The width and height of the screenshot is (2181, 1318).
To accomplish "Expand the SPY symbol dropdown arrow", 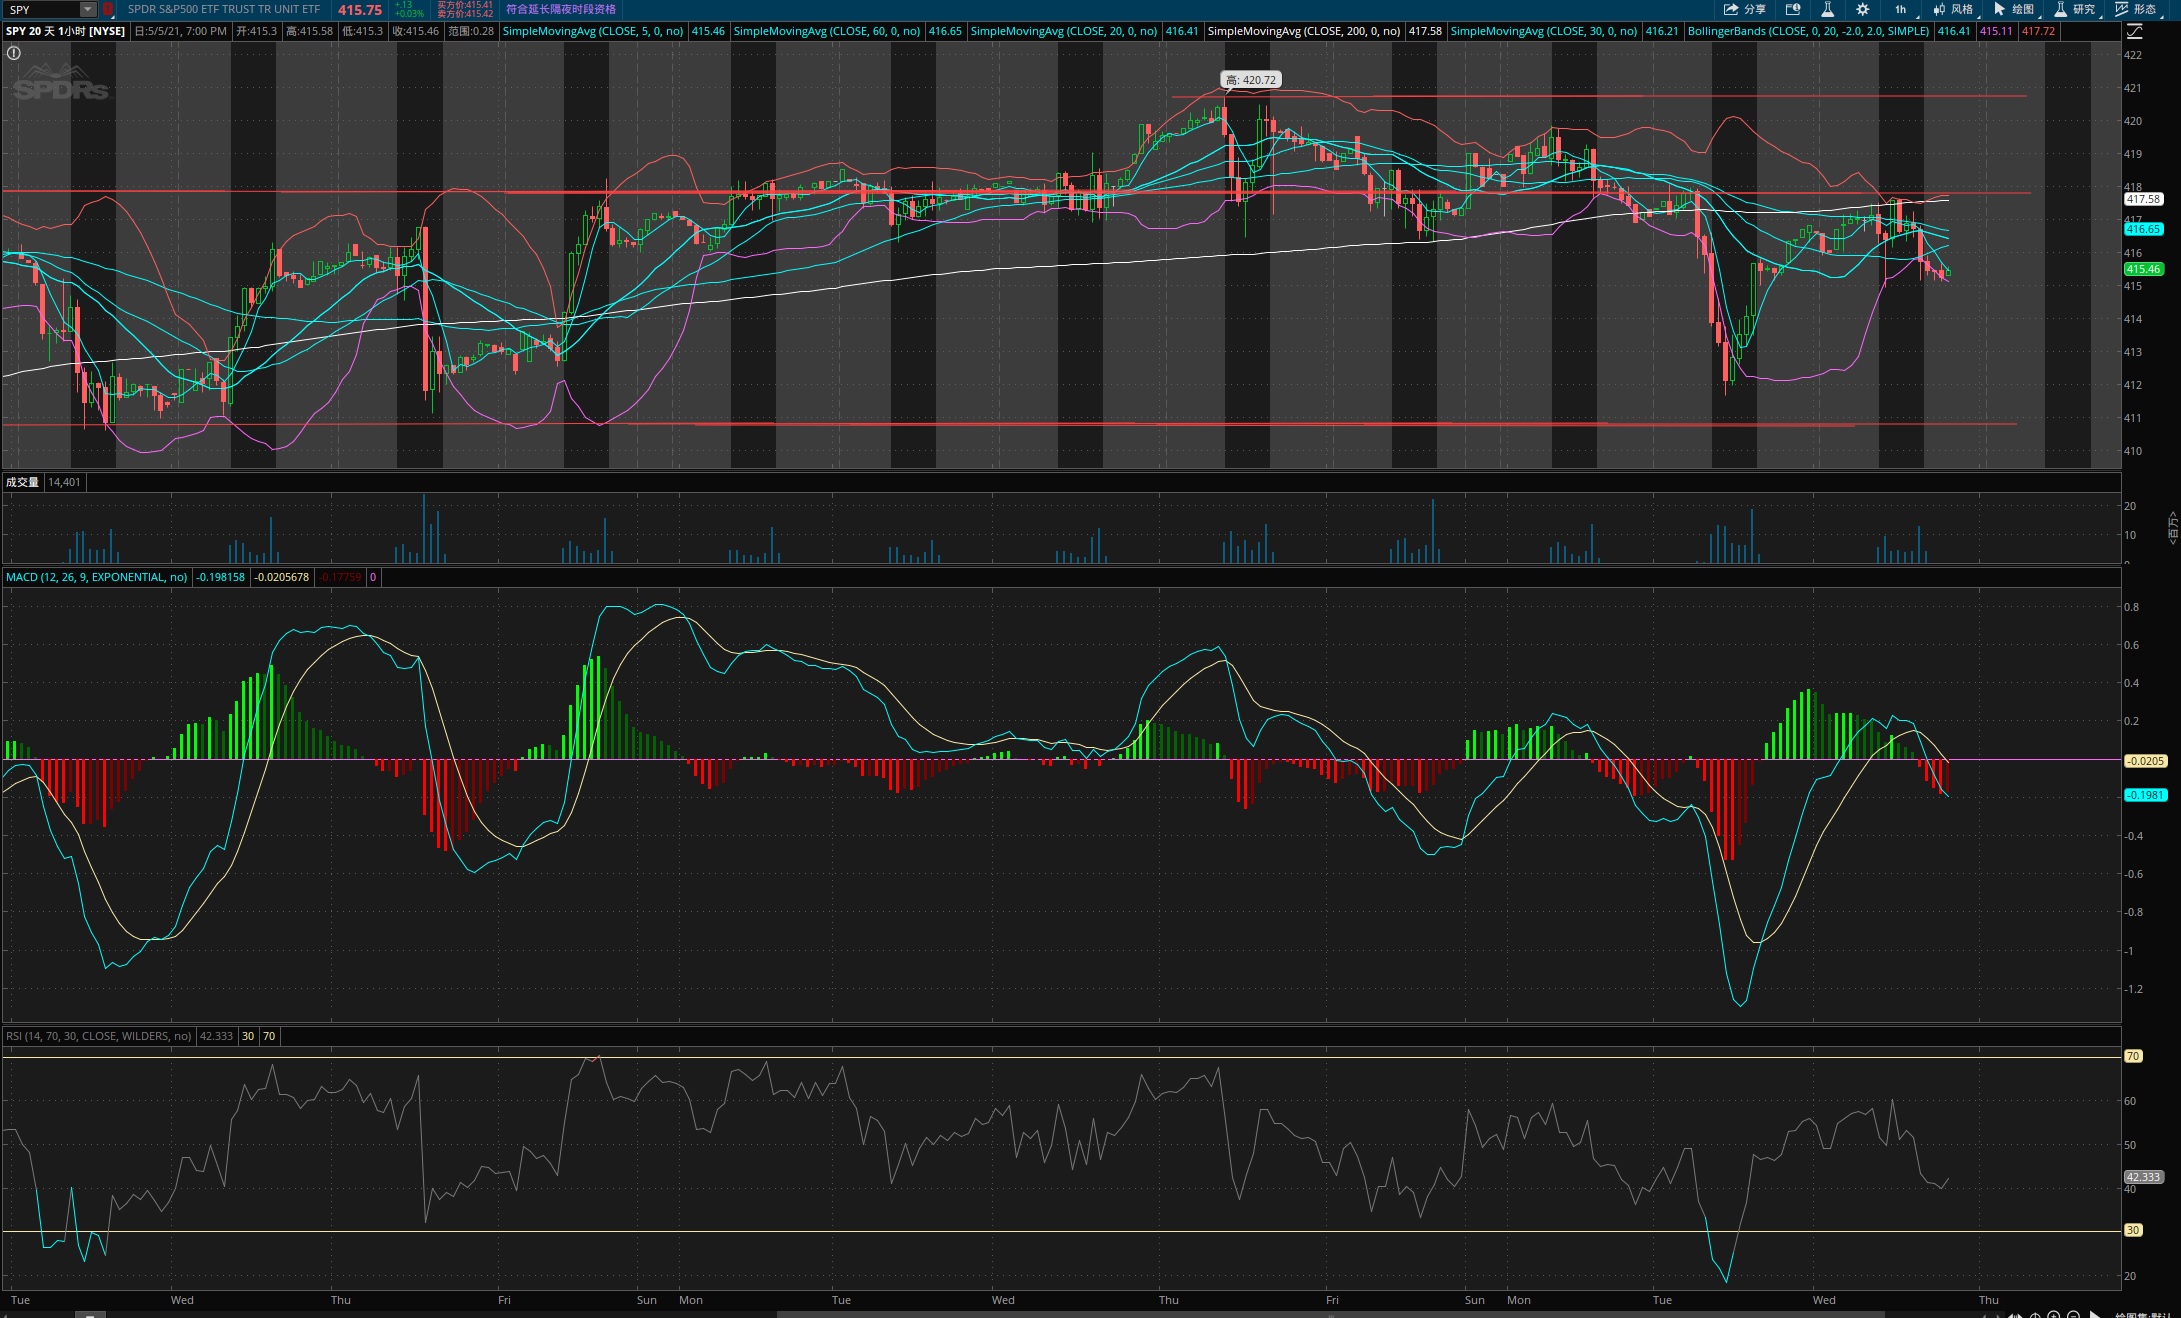I will pyautogui.click(x=88, y=9).
